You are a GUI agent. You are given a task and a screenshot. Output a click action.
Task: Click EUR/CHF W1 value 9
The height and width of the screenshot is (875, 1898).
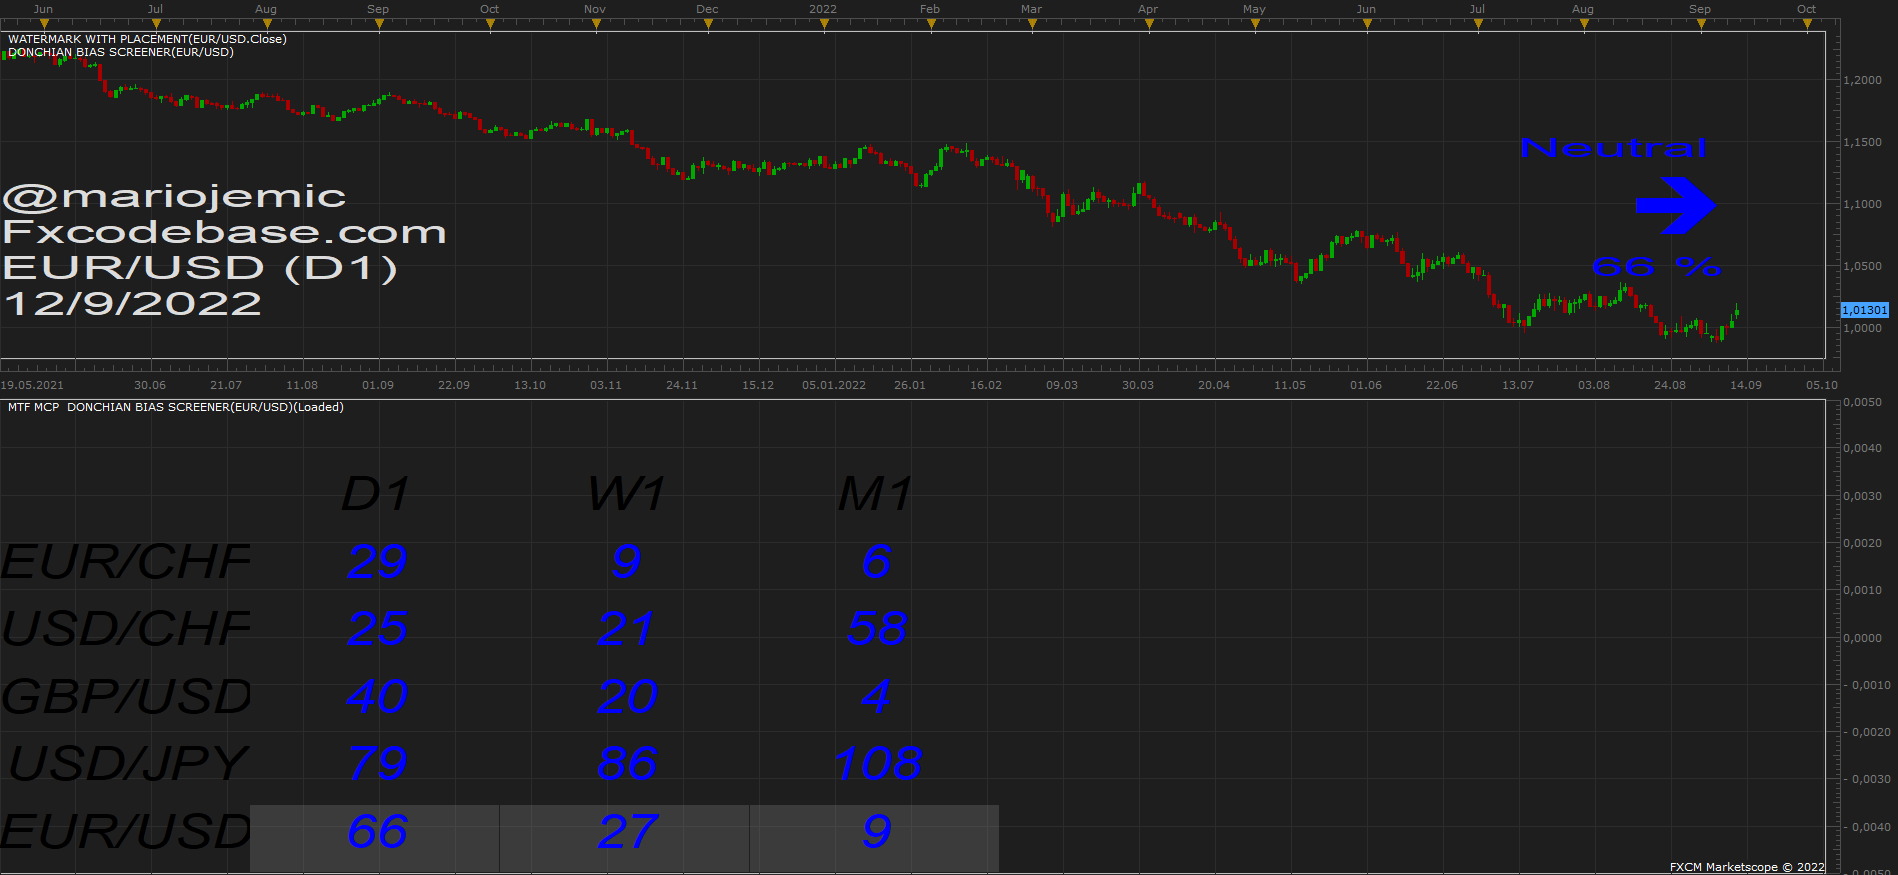[627, 562]
